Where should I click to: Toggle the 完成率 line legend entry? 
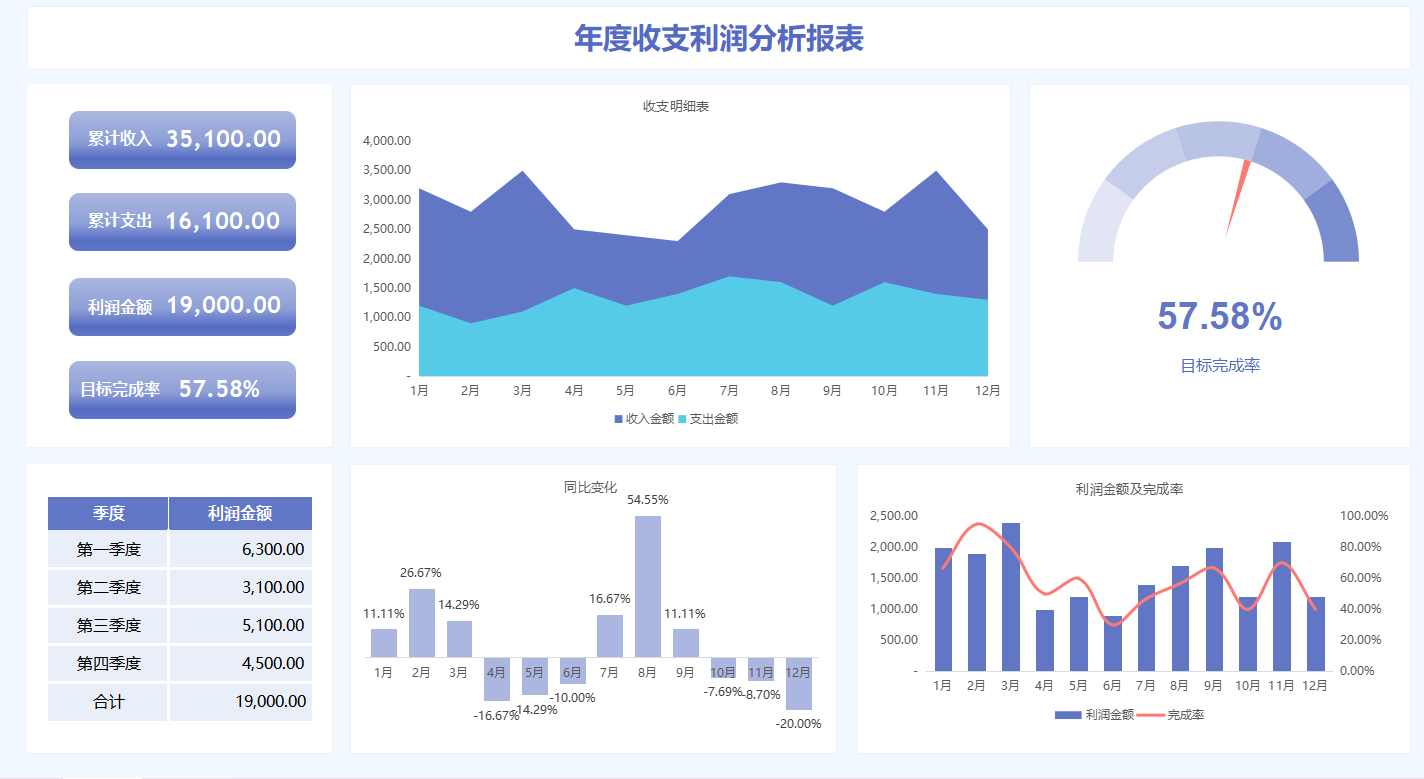tap(1190, 715)
